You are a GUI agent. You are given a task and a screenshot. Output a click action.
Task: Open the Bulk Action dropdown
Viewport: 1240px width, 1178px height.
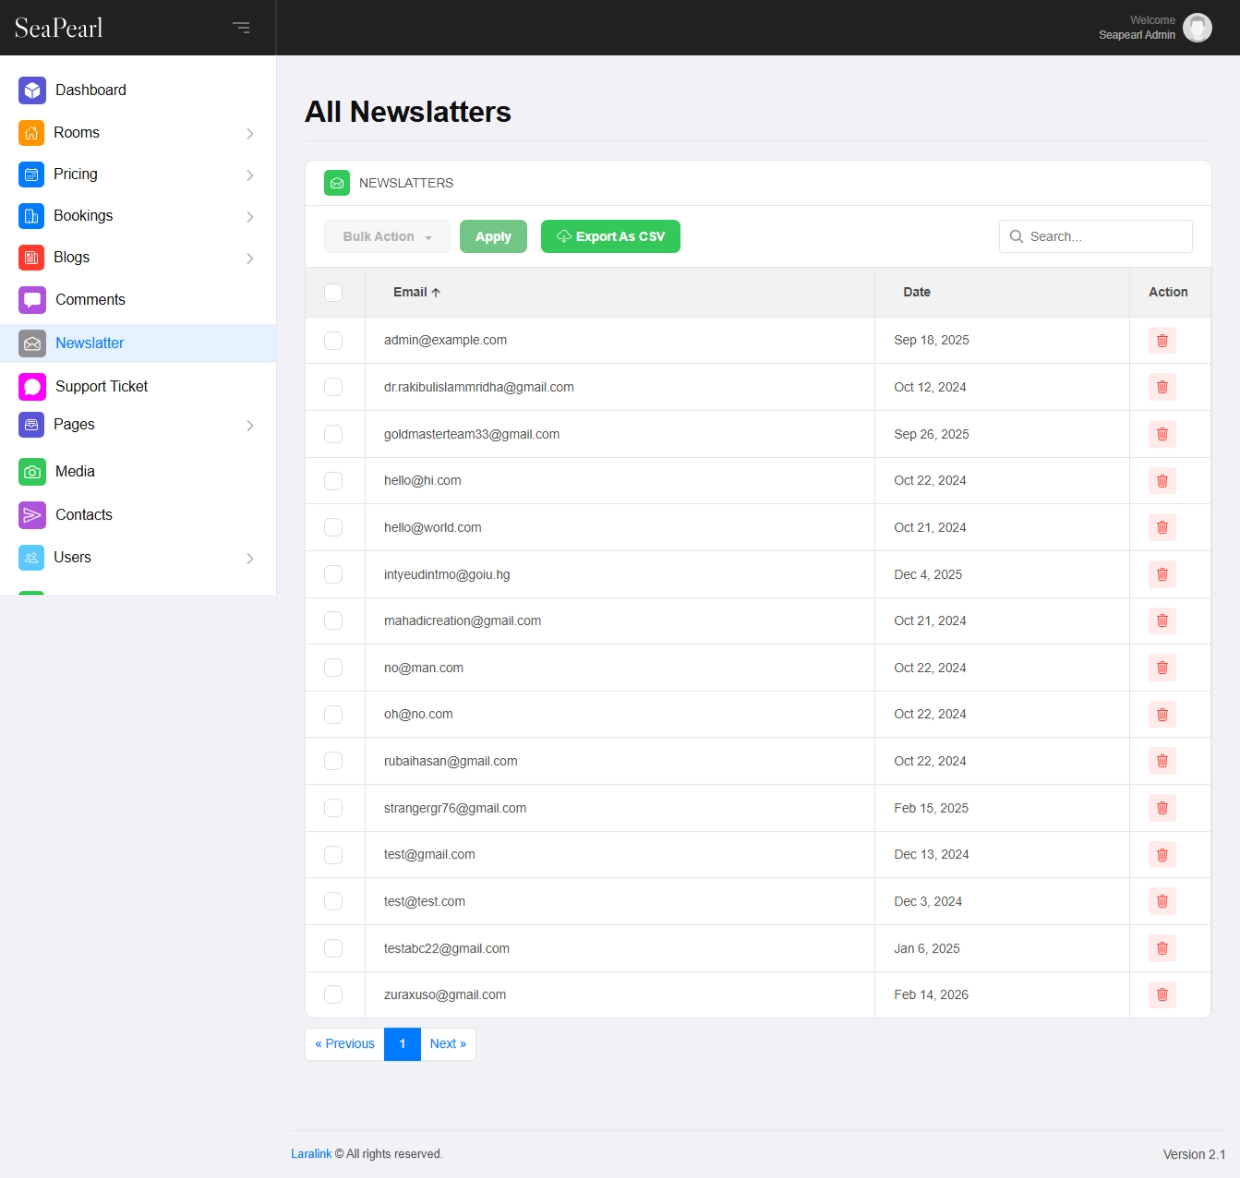387,237
